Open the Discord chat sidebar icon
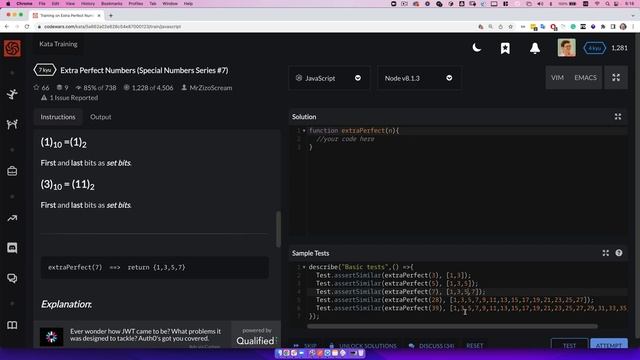 [x=12, y=248]
